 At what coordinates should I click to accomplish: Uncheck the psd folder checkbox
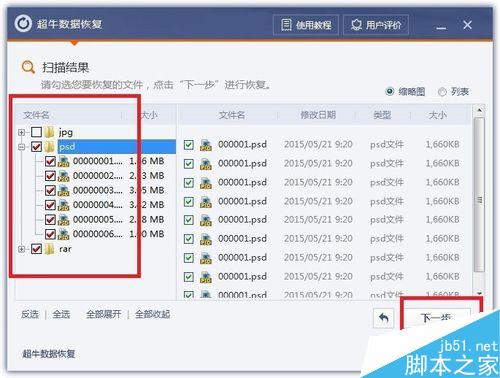(36, 147)
